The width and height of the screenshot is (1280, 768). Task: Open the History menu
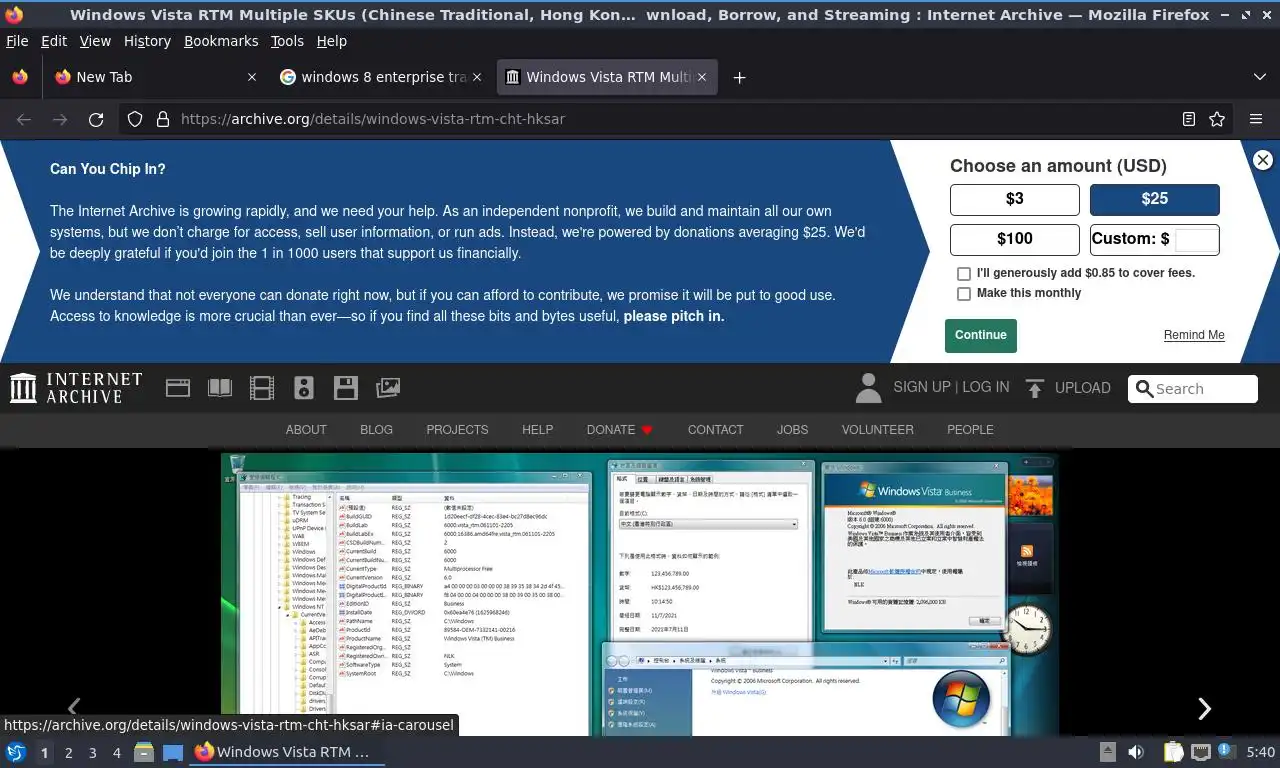(x=147, y=41)
